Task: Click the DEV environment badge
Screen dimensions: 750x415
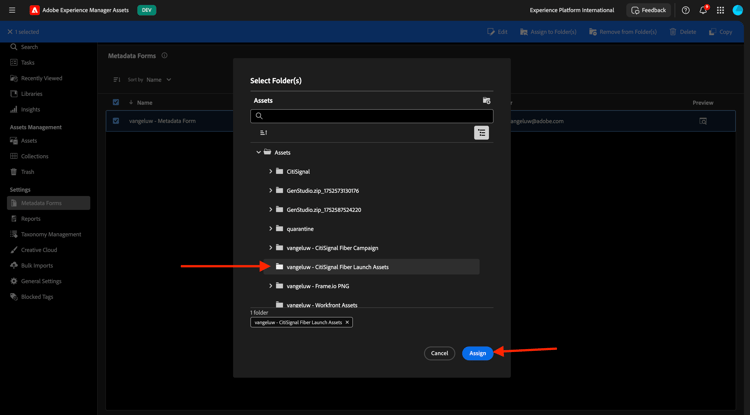Action: pos(146,10)
